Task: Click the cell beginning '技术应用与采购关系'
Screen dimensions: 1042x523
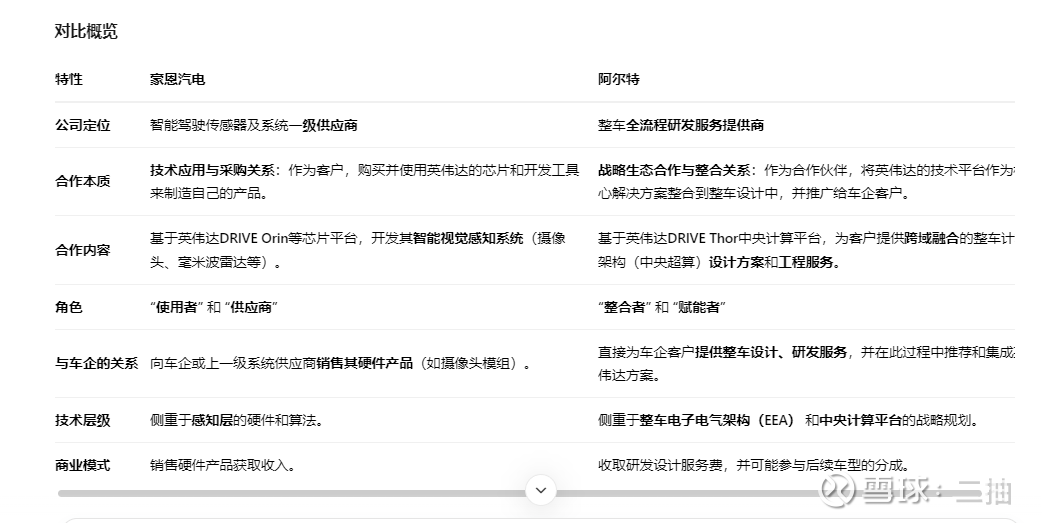Action: (x=365, y=181)
